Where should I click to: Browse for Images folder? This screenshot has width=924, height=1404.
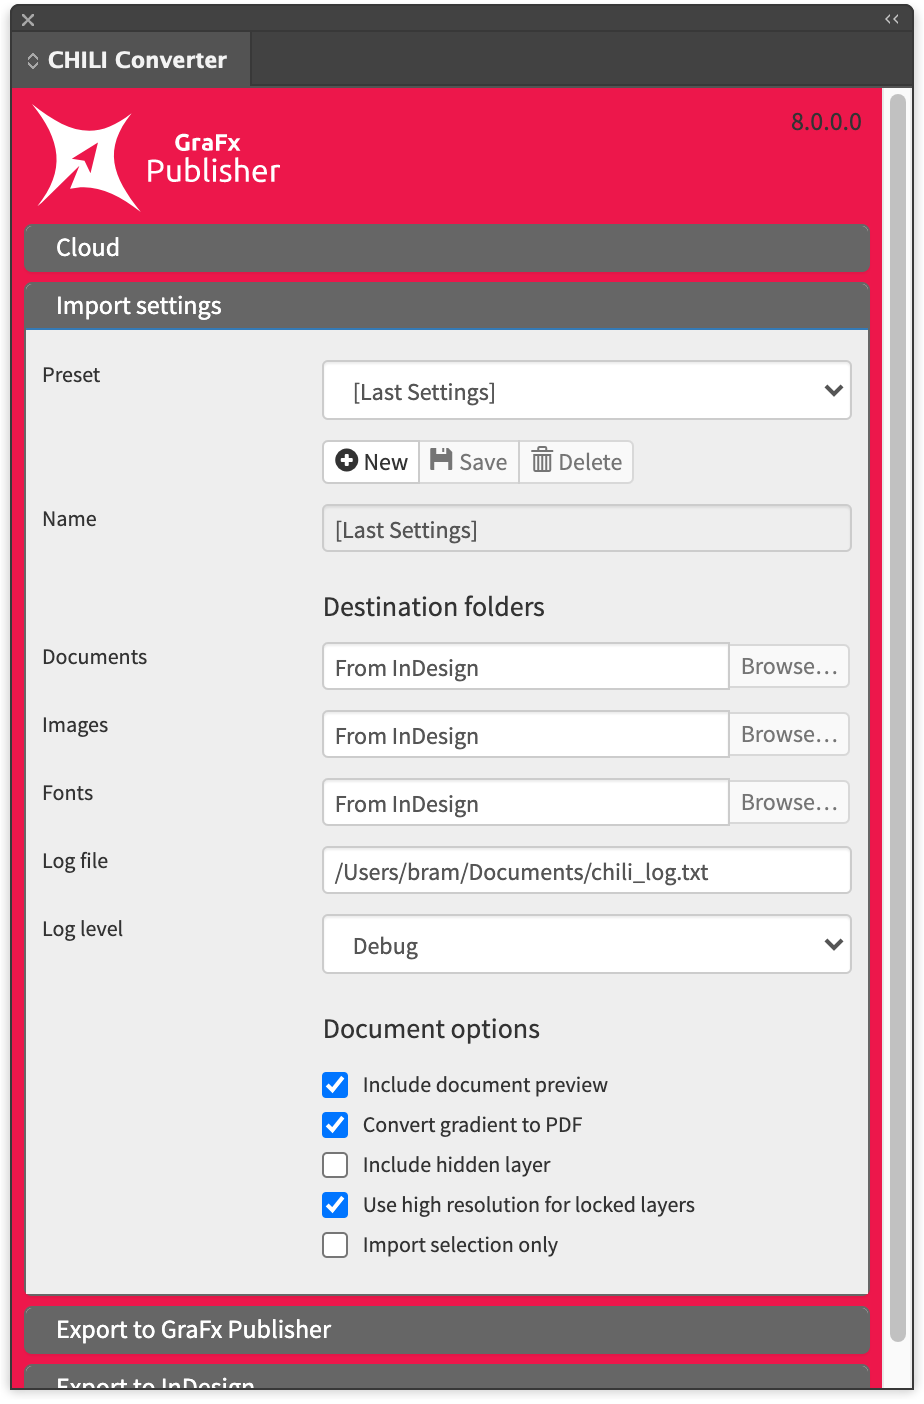click(789, 735)
